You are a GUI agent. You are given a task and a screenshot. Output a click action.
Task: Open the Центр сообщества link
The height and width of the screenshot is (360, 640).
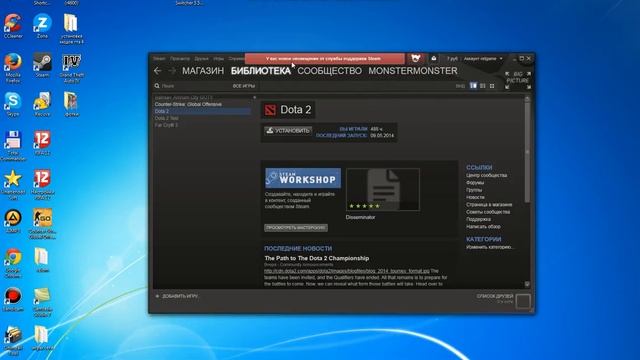tap(487, 176)
